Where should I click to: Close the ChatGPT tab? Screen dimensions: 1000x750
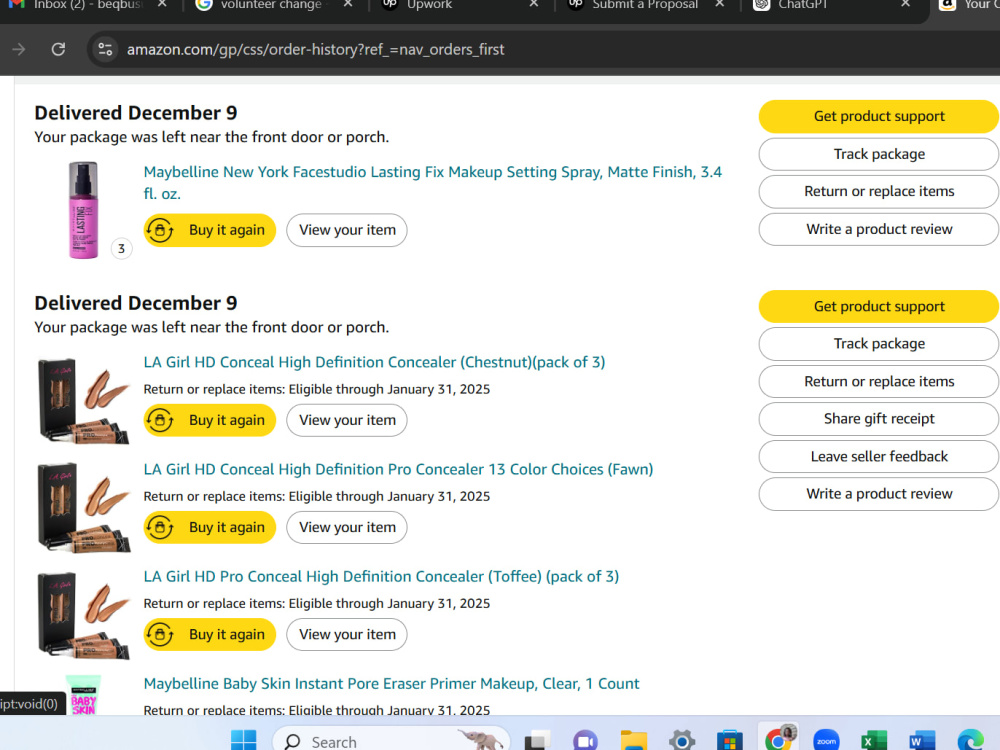pyautogui.click(x=906, y=4)
